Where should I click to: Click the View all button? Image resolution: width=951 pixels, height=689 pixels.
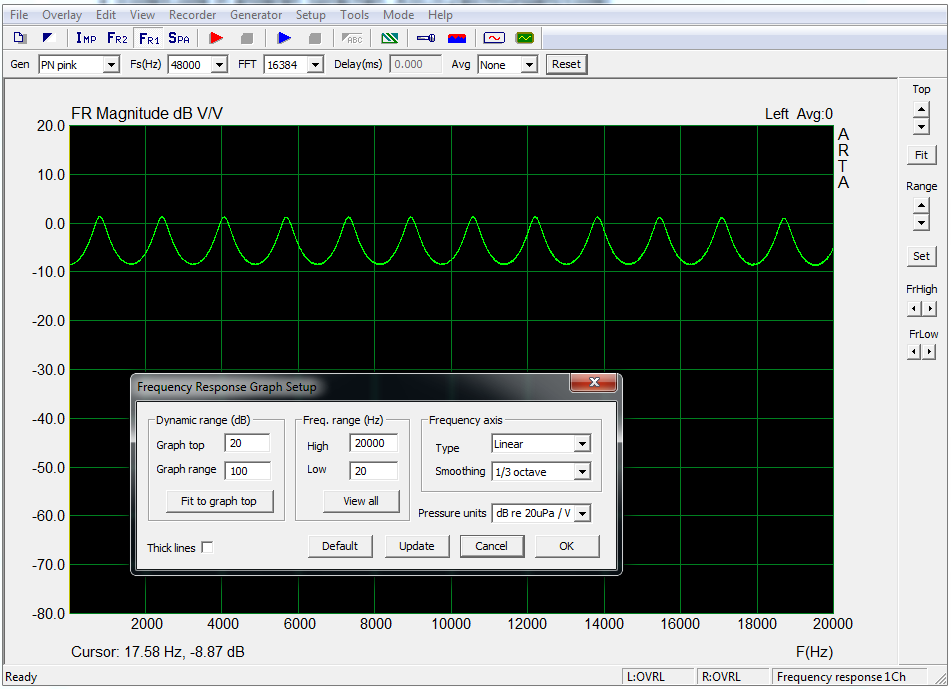click(361, 501)
